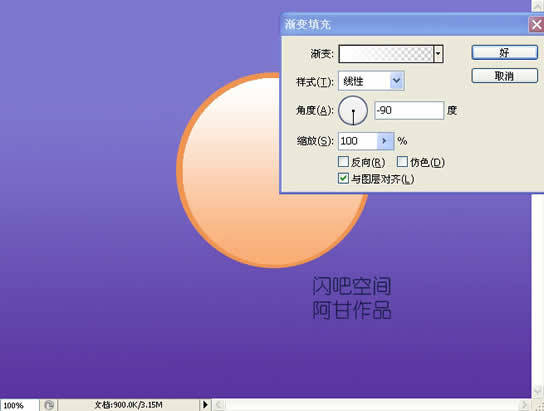The width and height of the screenshot is (544, 411).
Task: Open the 样式 style dropdown showing 线性
Action: (371, 81)
